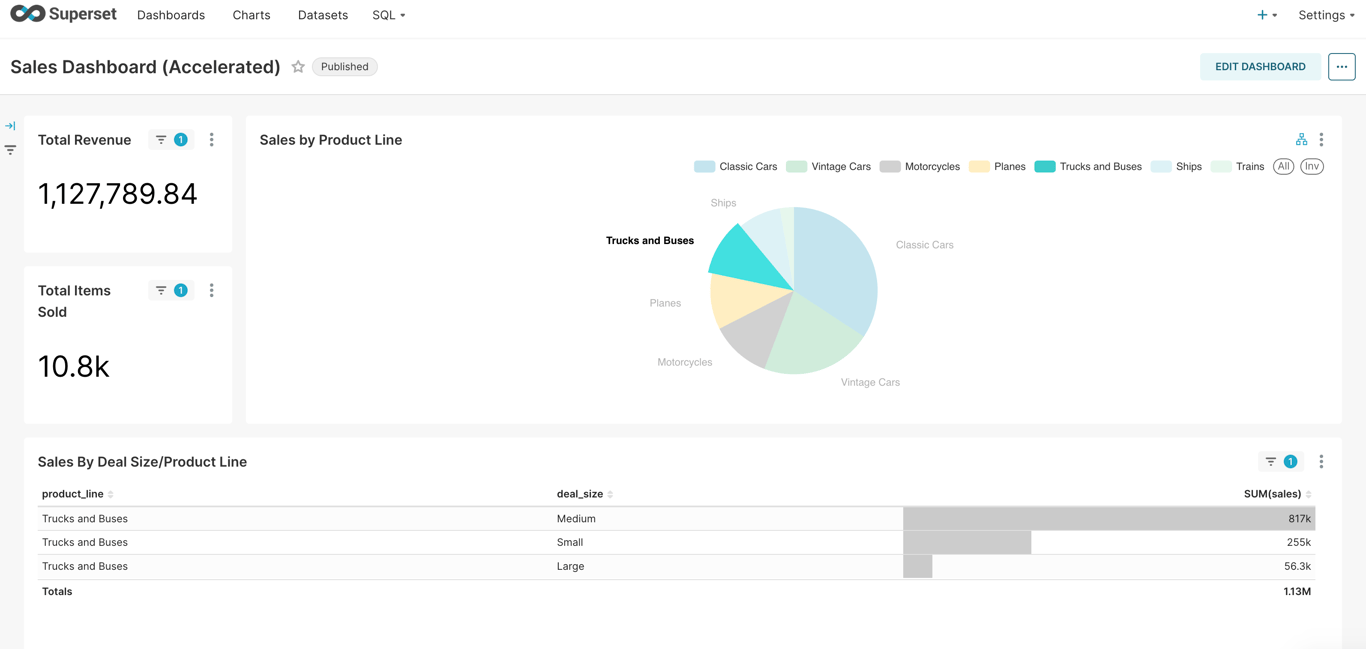Click applied filter icon on Sales By Deal Size

click(1271, 462)
